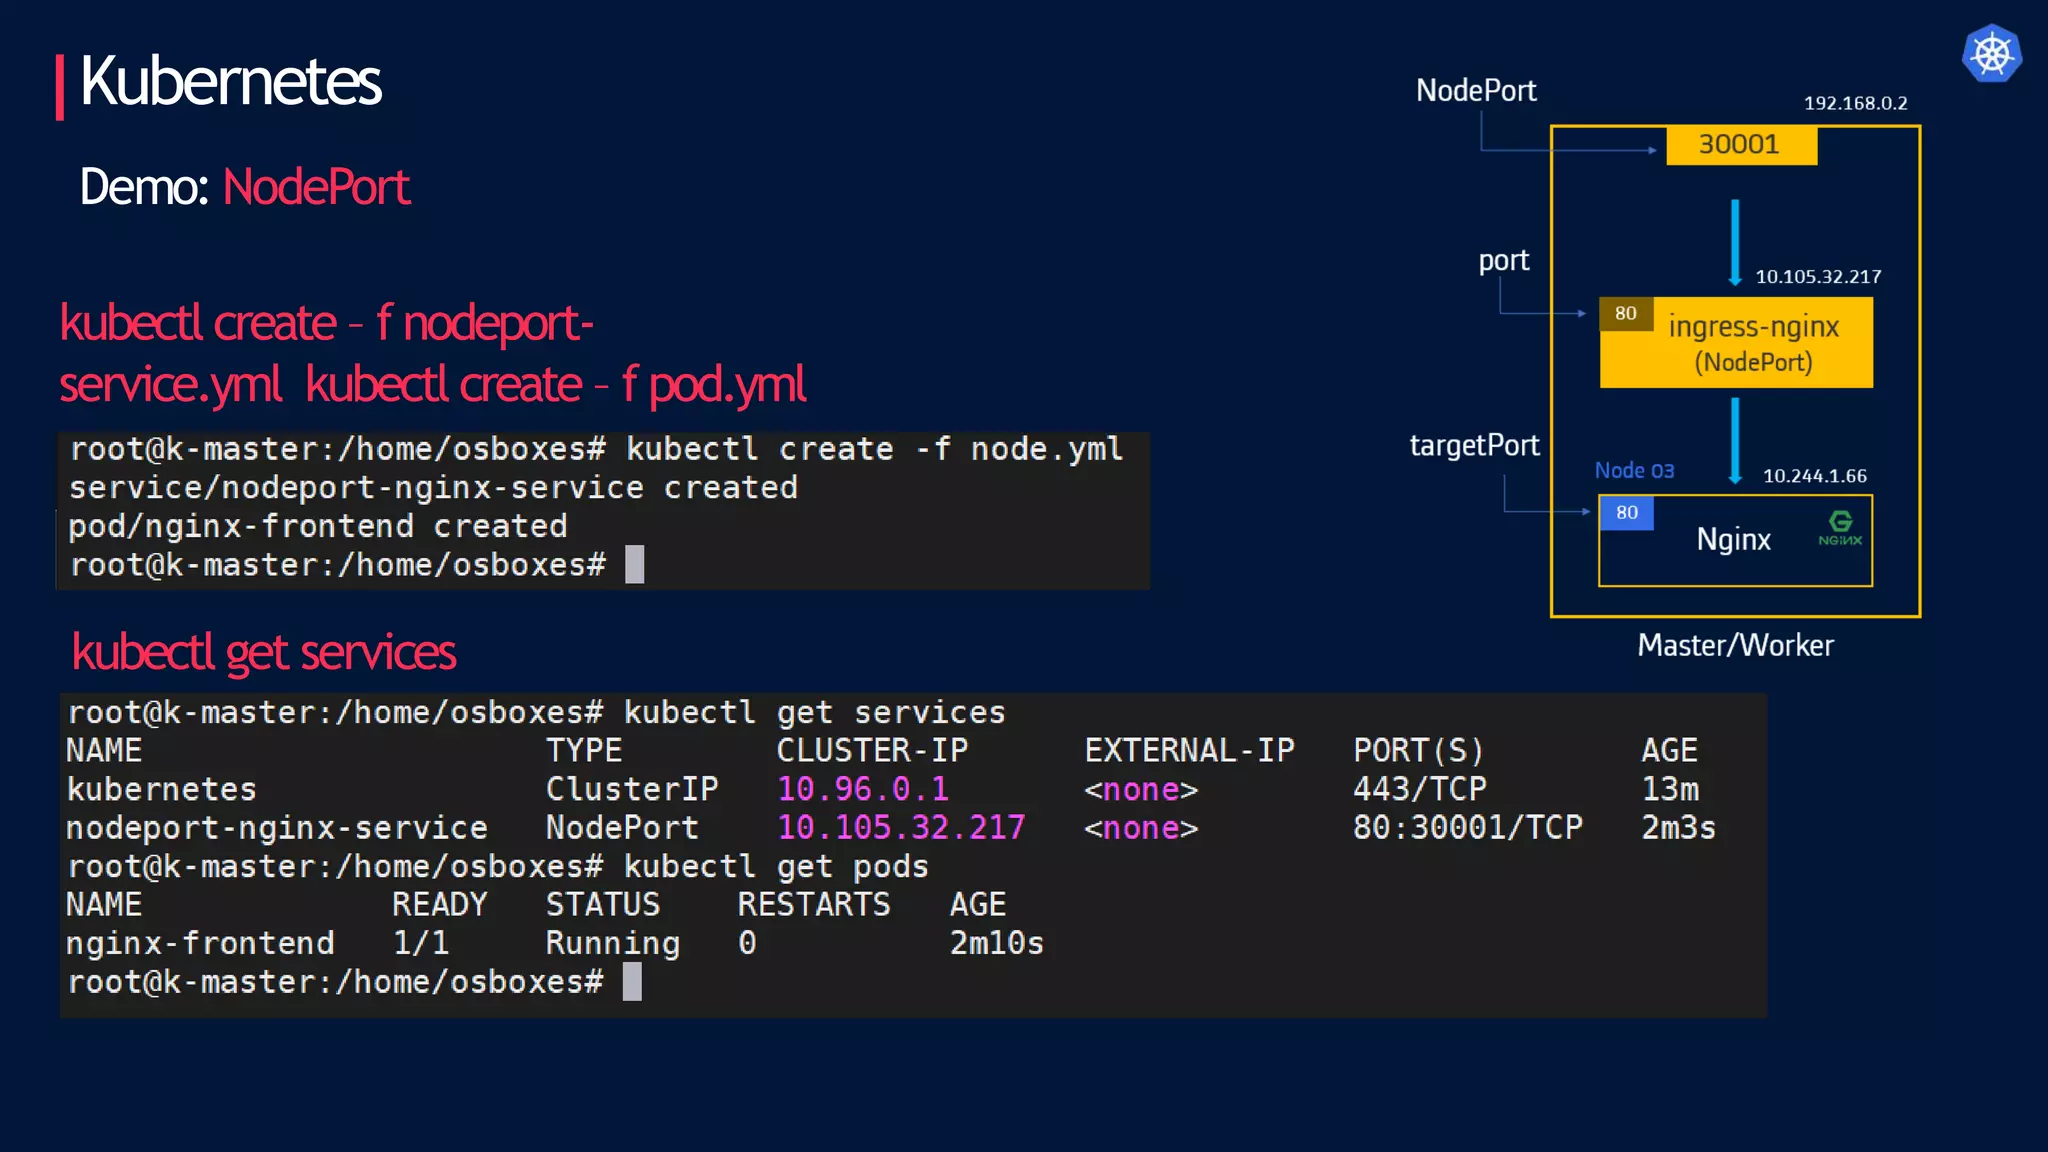
Task: Click the Kubernetes helm logo icon
Action: (x=1991, y=54)
